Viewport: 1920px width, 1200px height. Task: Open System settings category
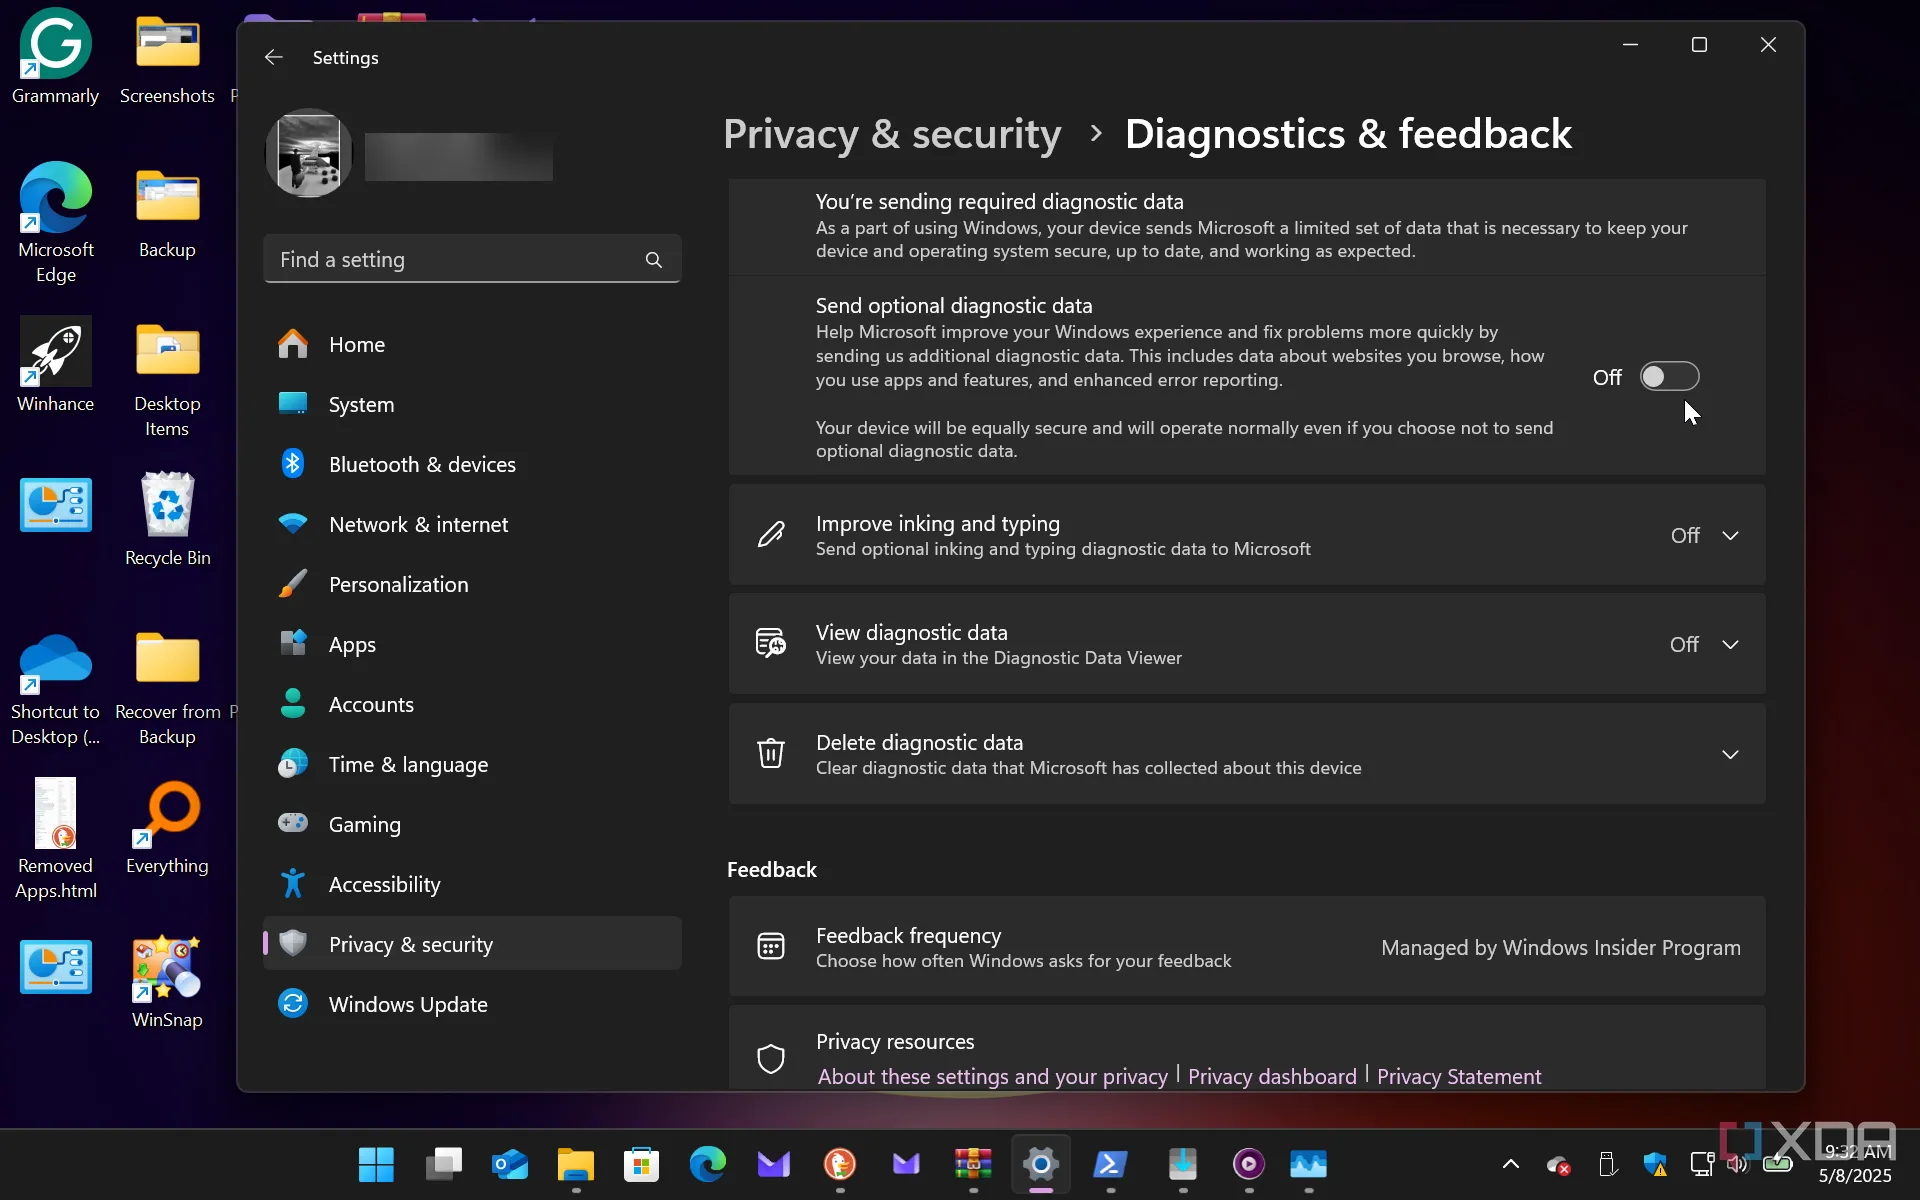tap(472, 404)
